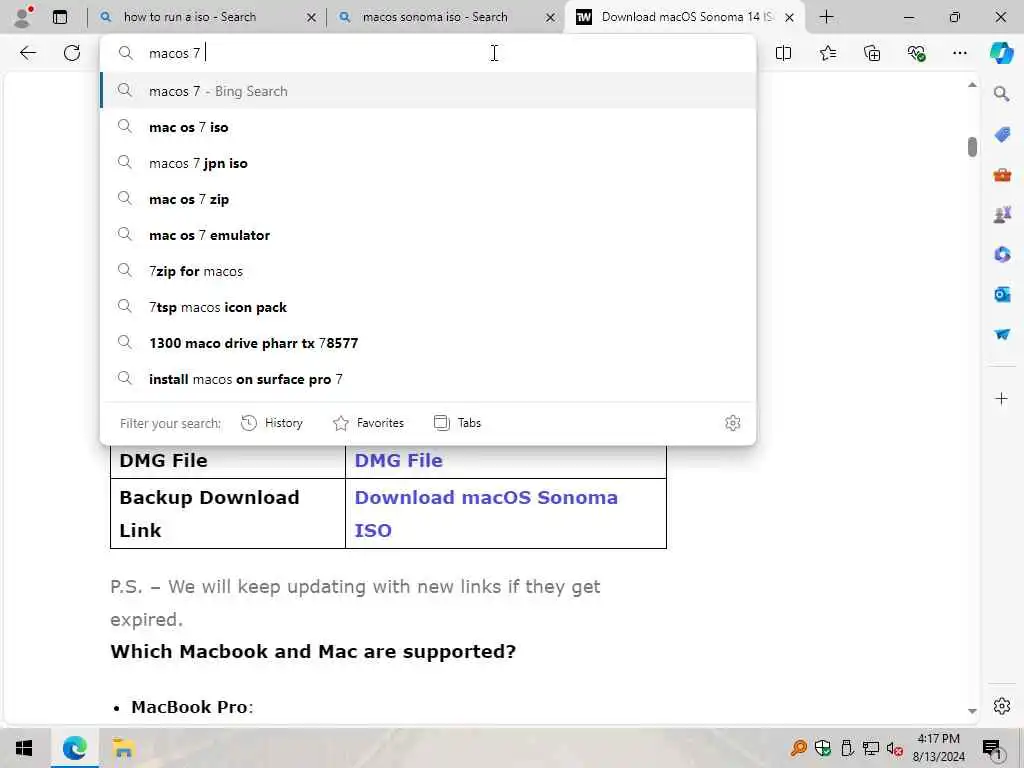Open a new tab with plus
Viewport: 1024px width, 768px height.
(826, 17)
